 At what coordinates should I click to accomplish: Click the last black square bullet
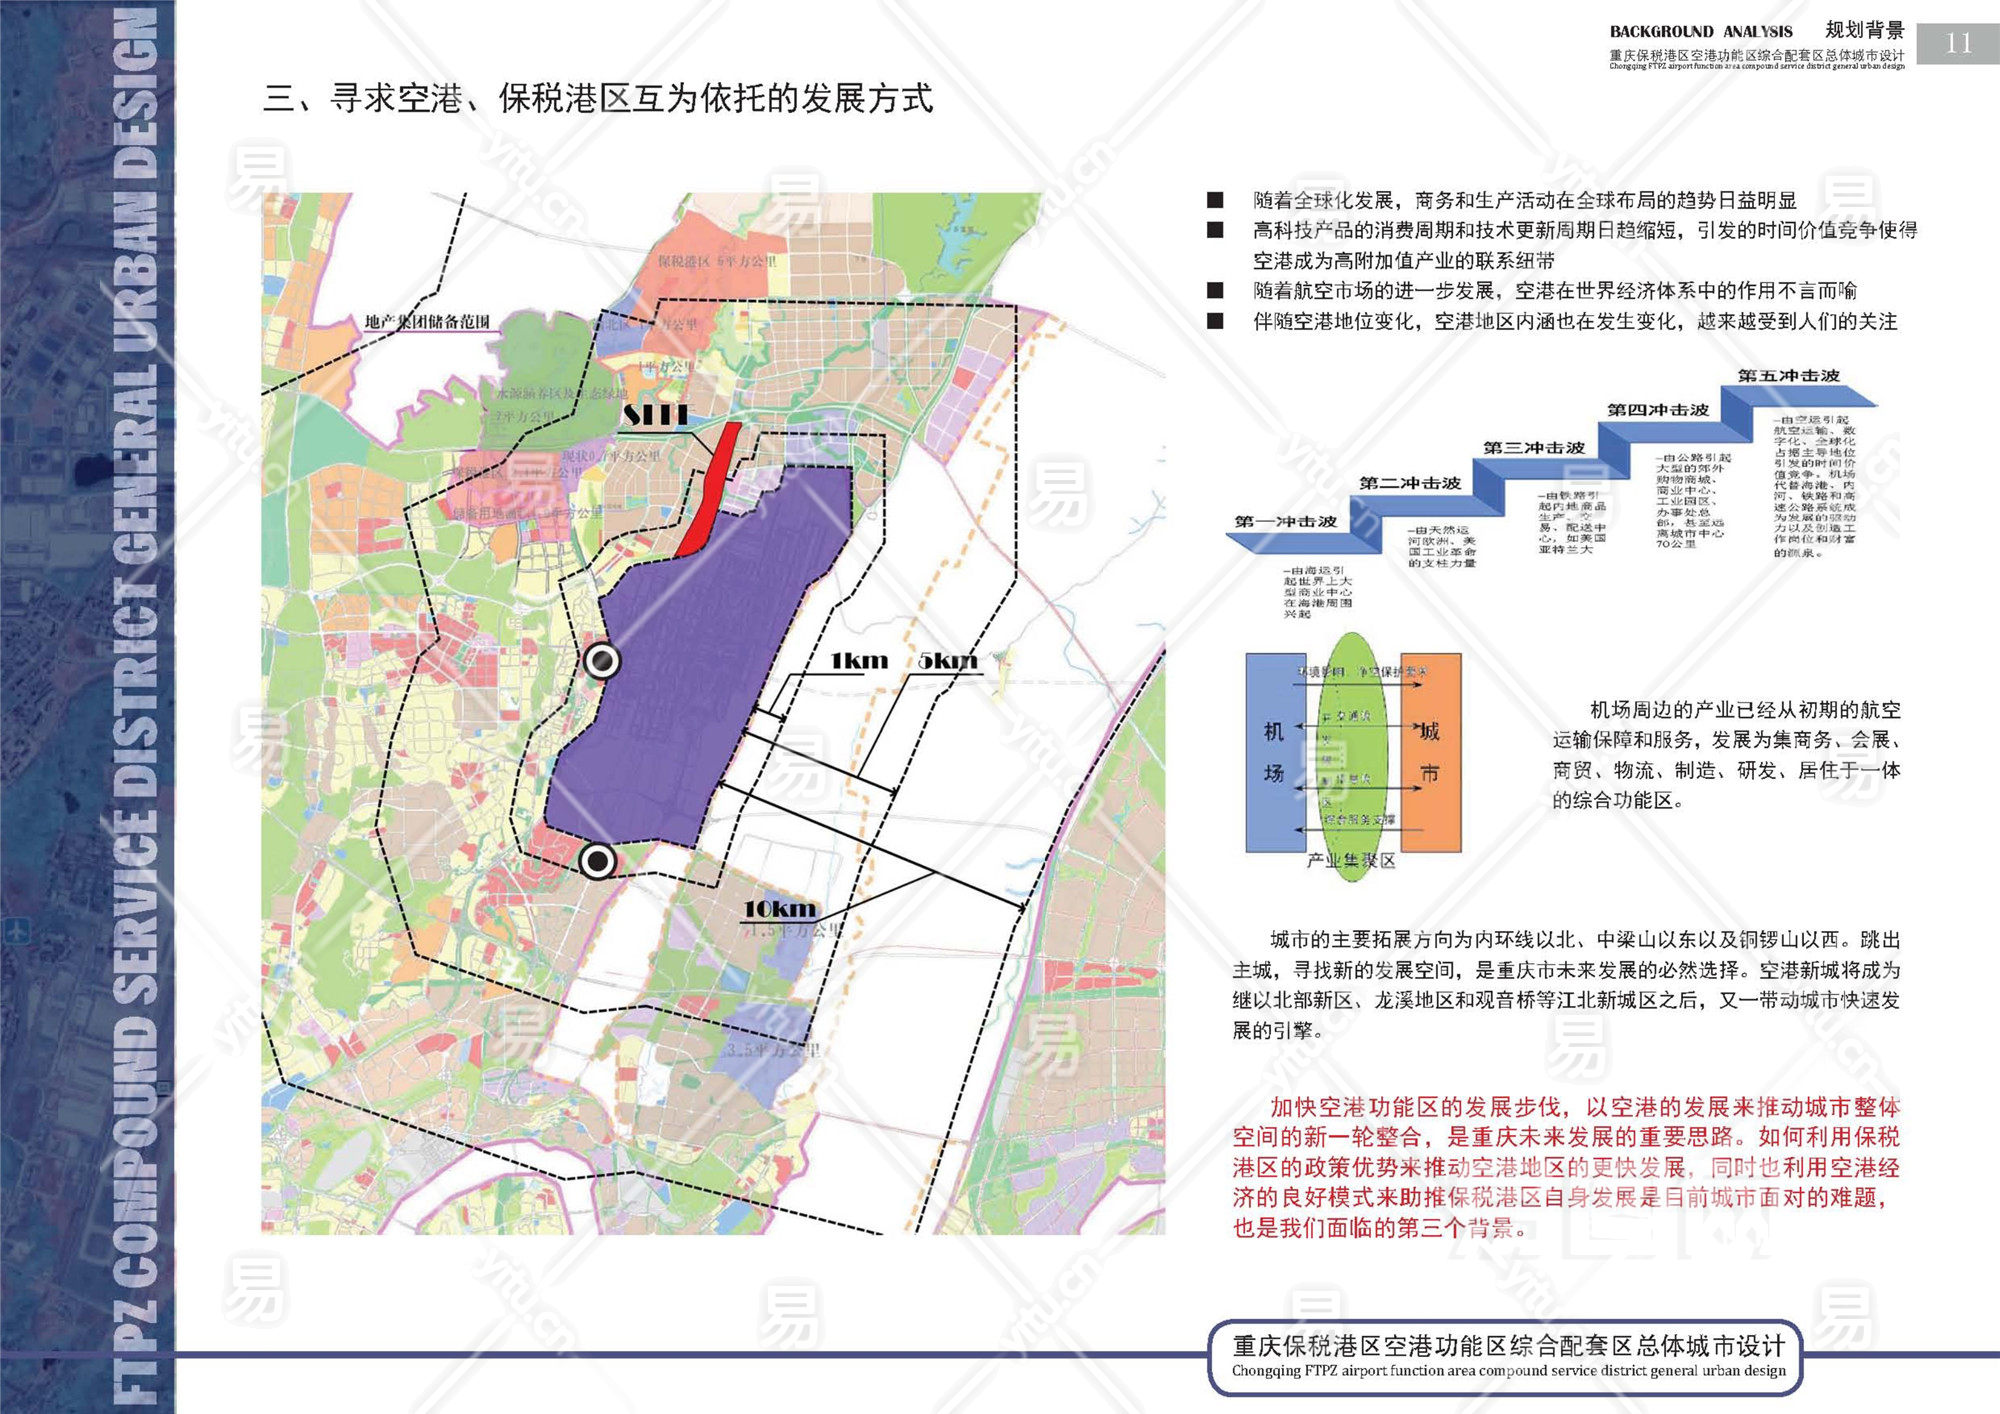pyautogui.click(x=1215, y=321)
